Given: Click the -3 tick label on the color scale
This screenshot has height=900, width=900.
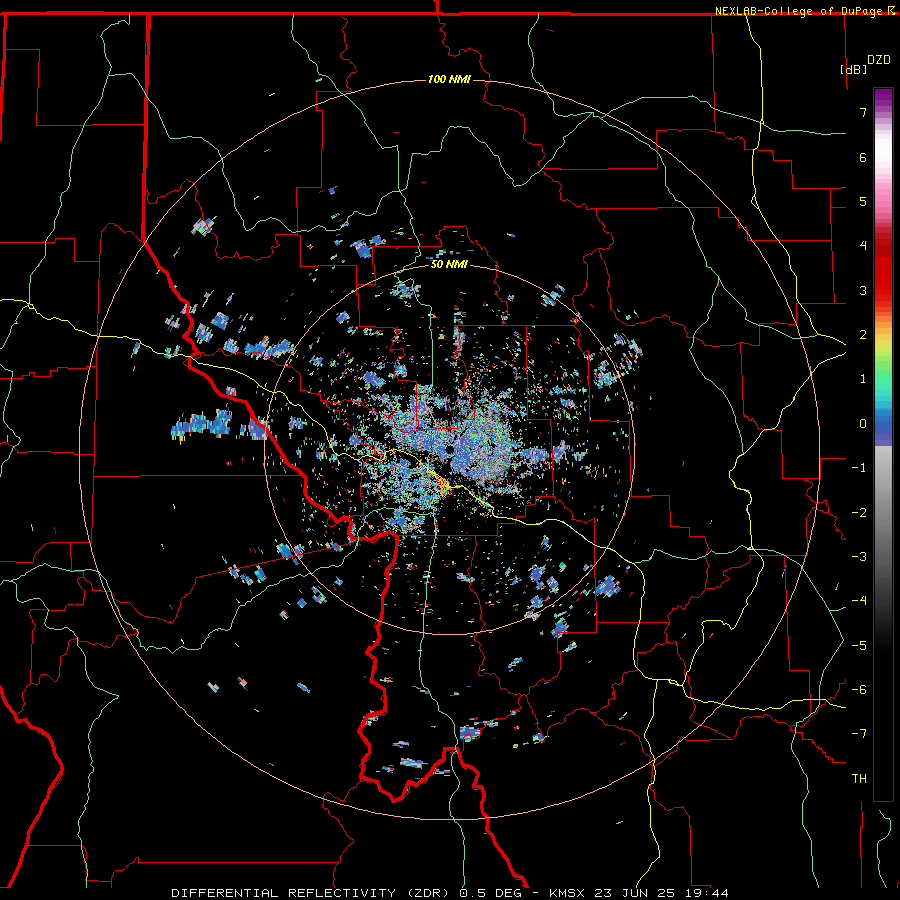Looking at the screenshot, I should [x=859, y=557].
